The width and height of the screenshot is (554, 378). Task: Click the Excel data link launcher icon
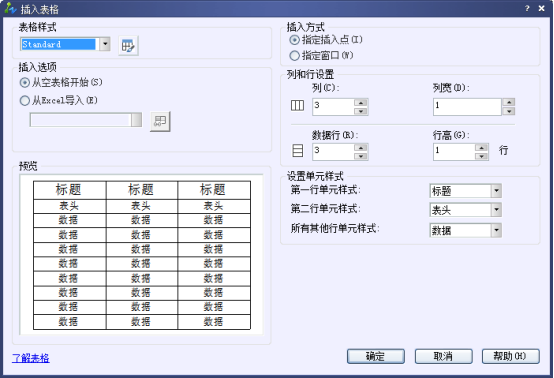pyautogui.click(x=160, y=122)
